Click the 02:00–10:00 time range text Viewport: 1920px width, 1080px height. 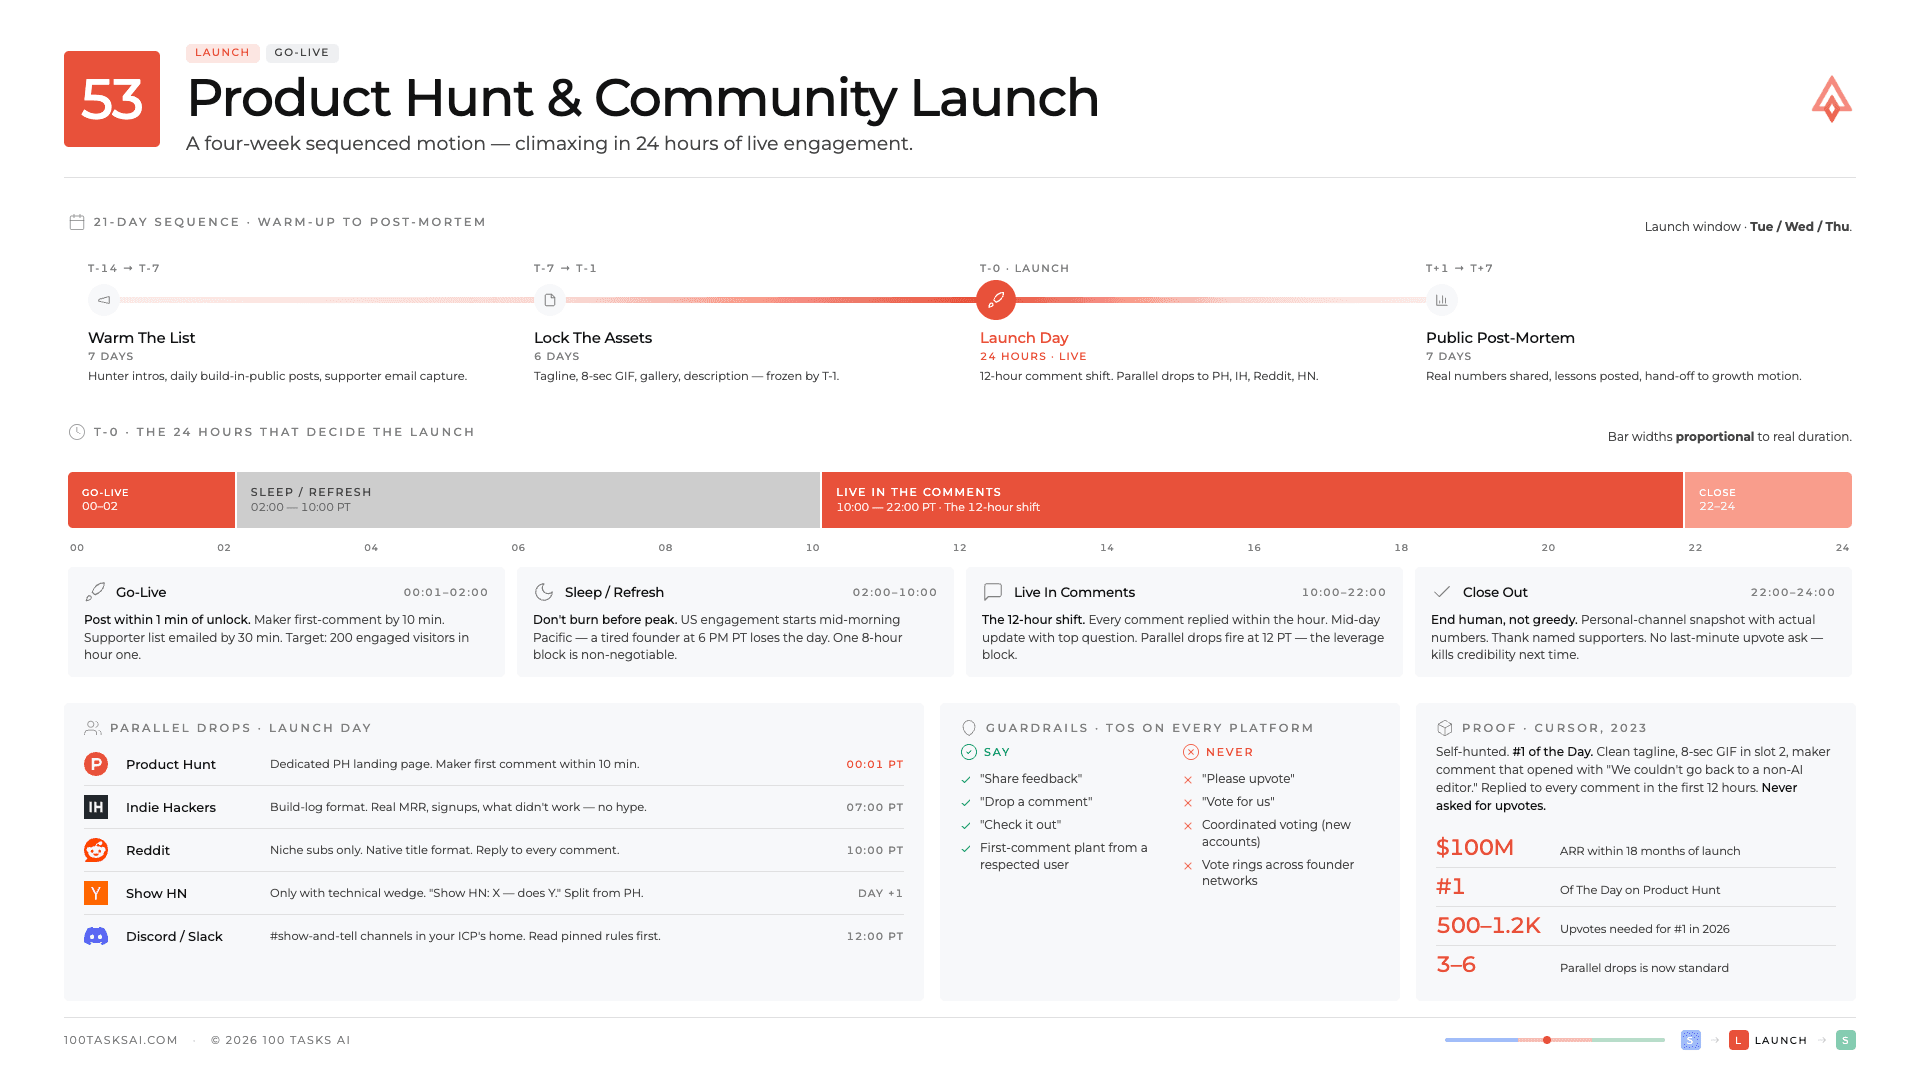click(x=895, y=592)
